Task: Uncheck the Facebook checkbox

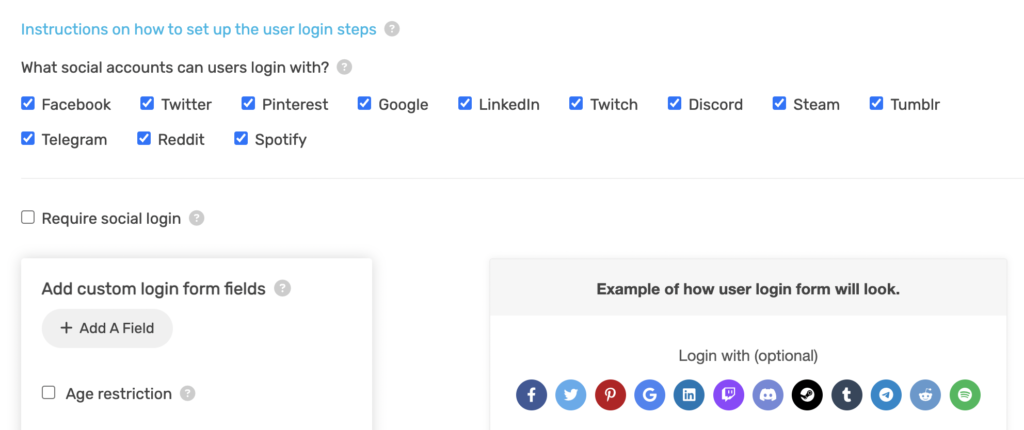Action: tap(27, 103)
